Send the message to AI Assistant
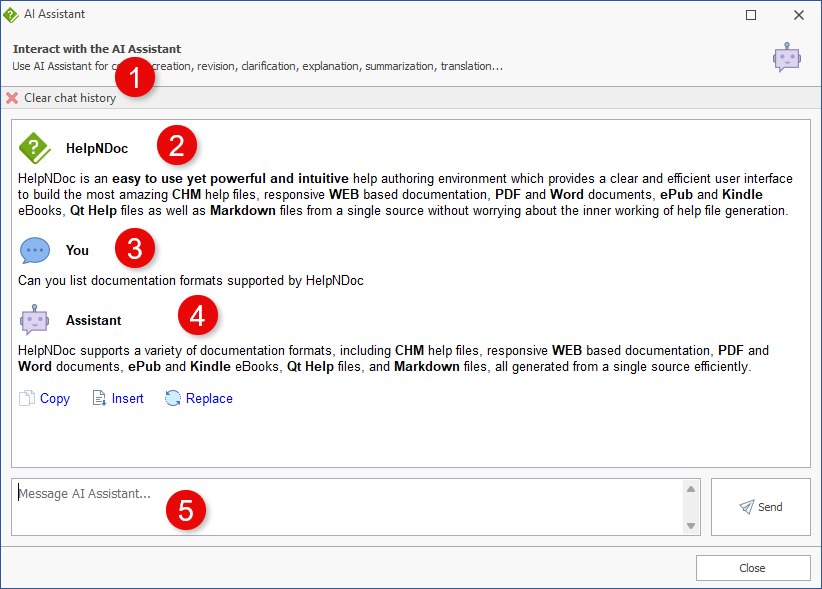The height and width of the screenshot is (589, 822). 761,507
